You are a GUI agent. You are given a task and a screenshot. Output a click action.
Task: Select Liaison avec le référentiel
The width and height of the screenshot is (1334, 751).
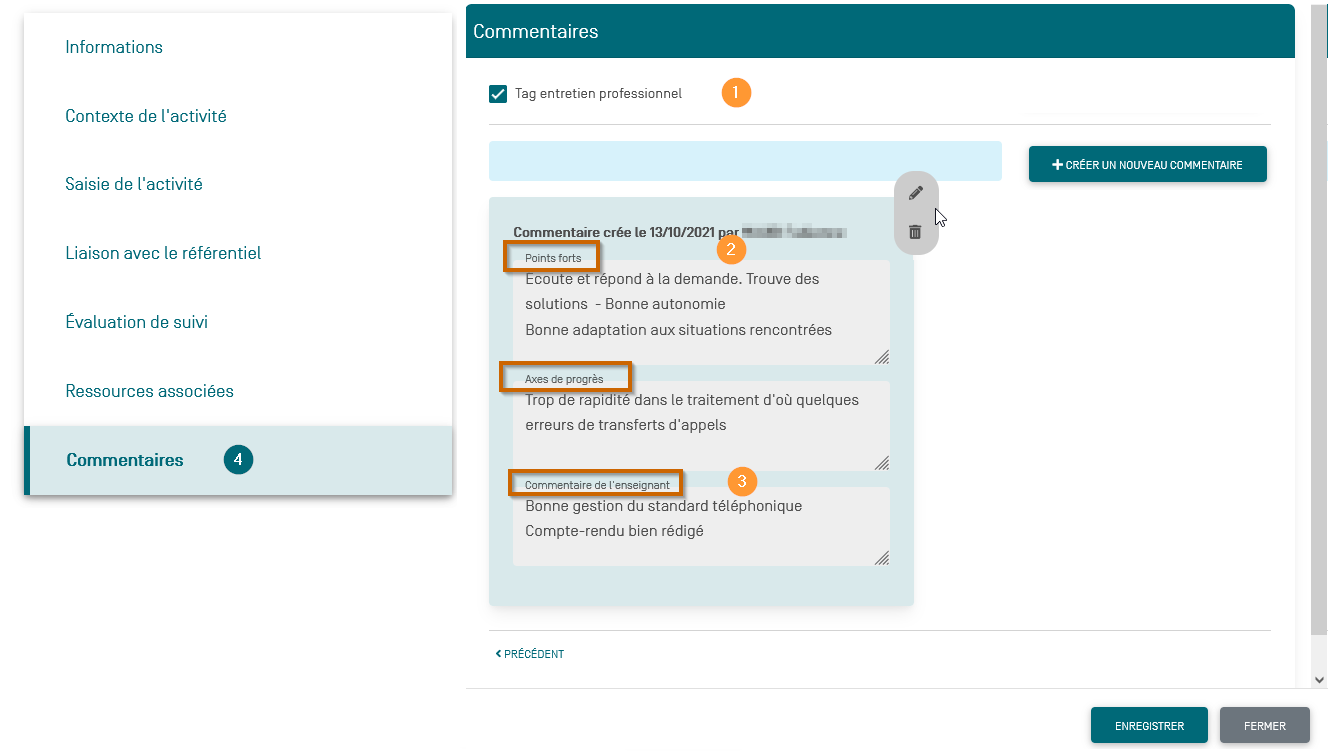(163, 253)
